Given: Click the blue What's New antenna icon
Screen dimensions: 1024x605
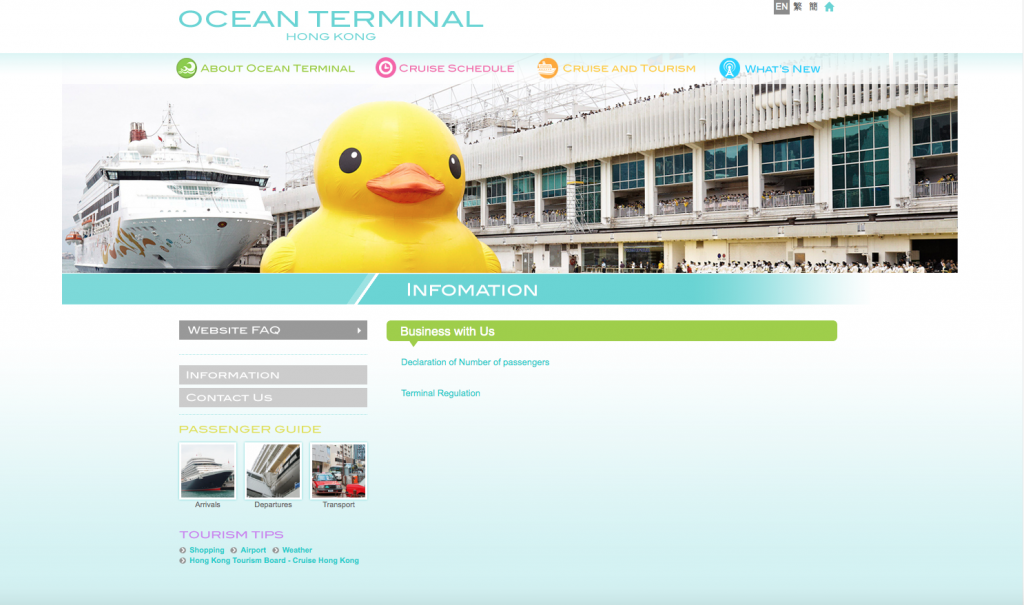Looking at the screenshot, I should pyautogui.click(x=729, y=68).
